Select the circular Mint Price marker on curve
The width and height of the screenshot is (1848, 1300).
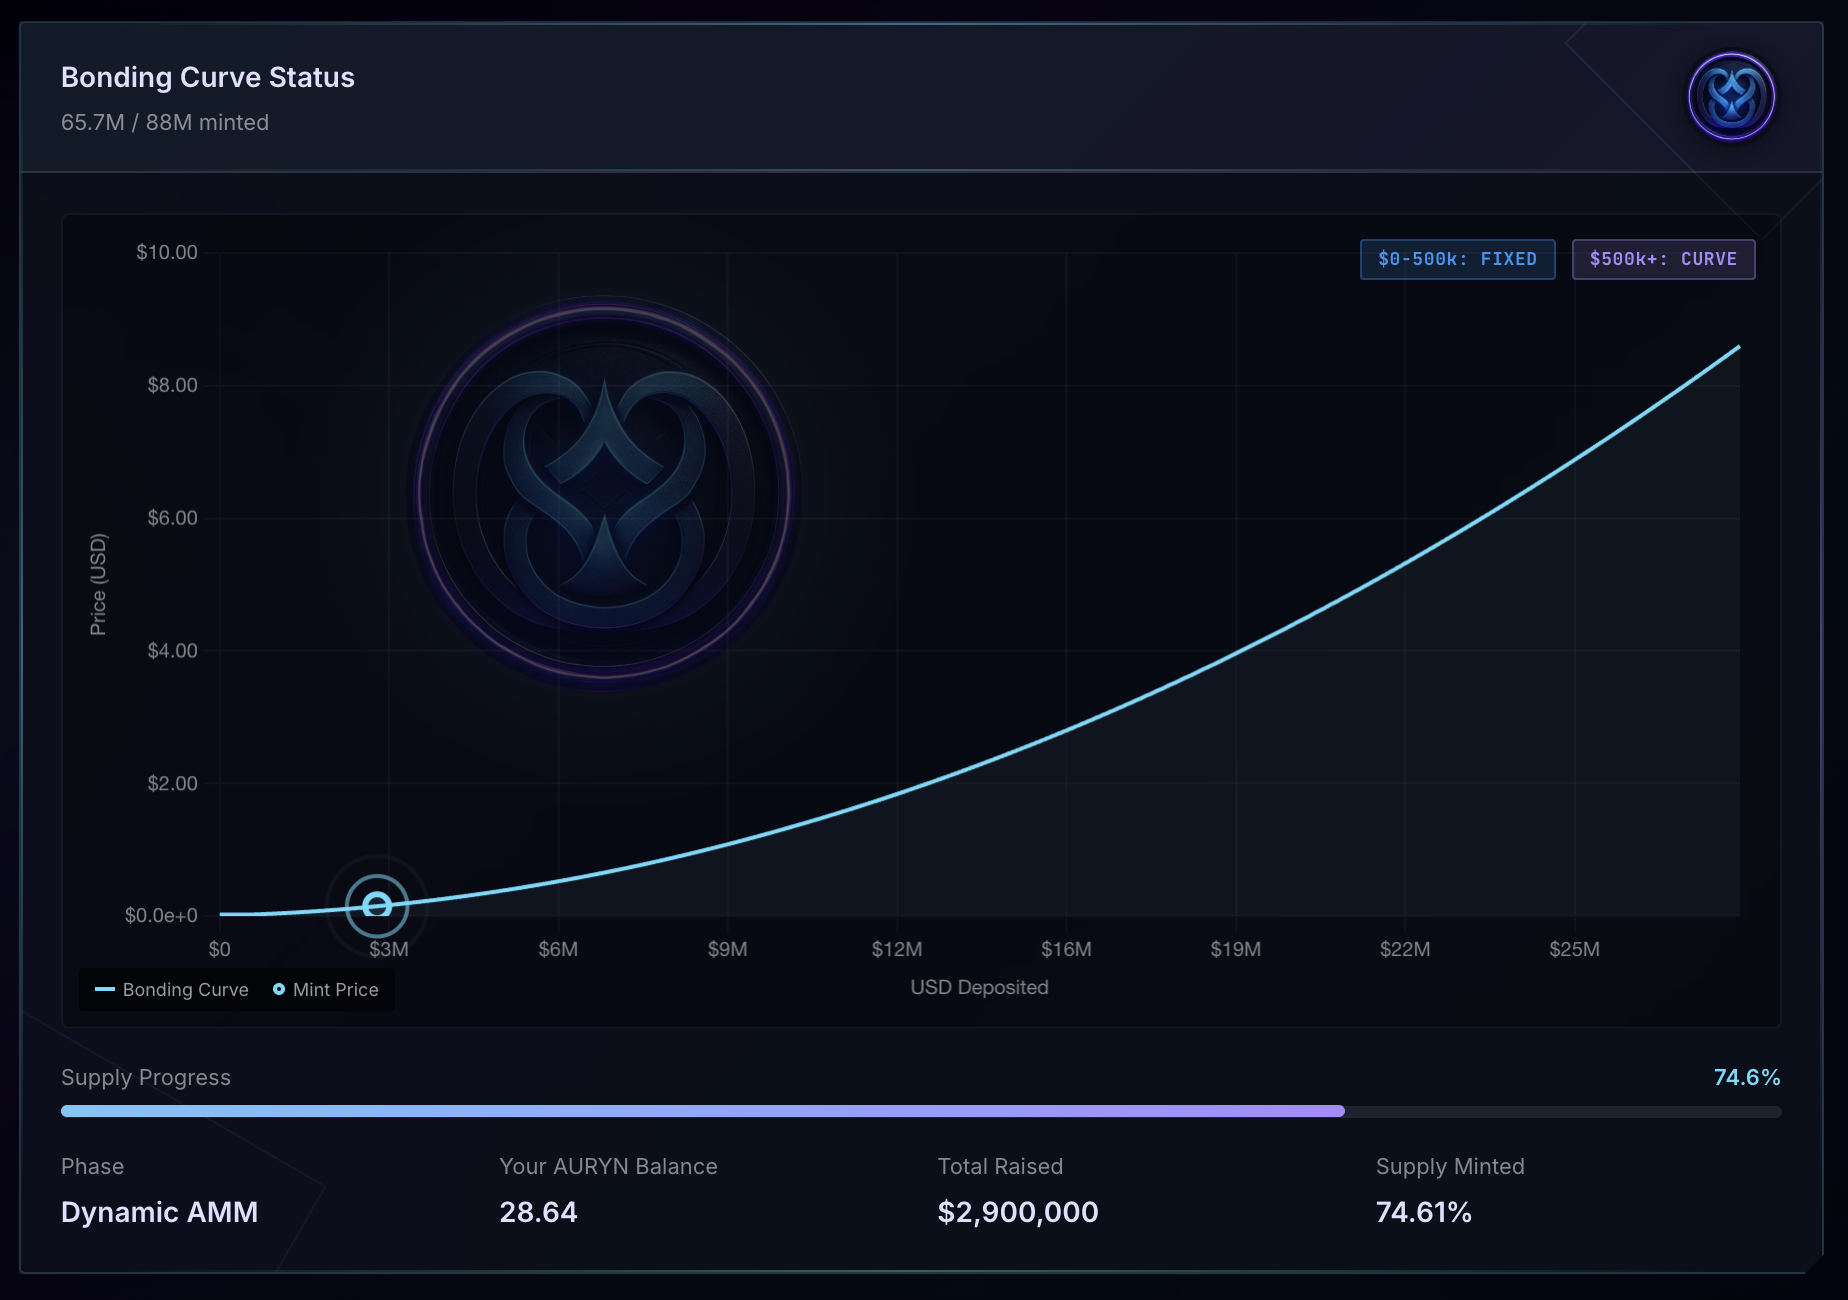point(377,905)
